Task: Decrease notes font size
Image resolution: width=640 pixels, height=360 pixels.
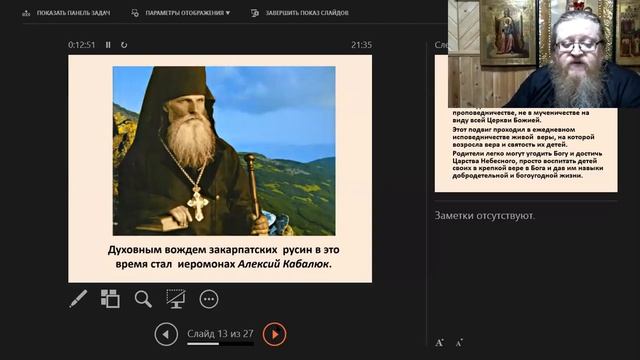Action: point(459,343)
